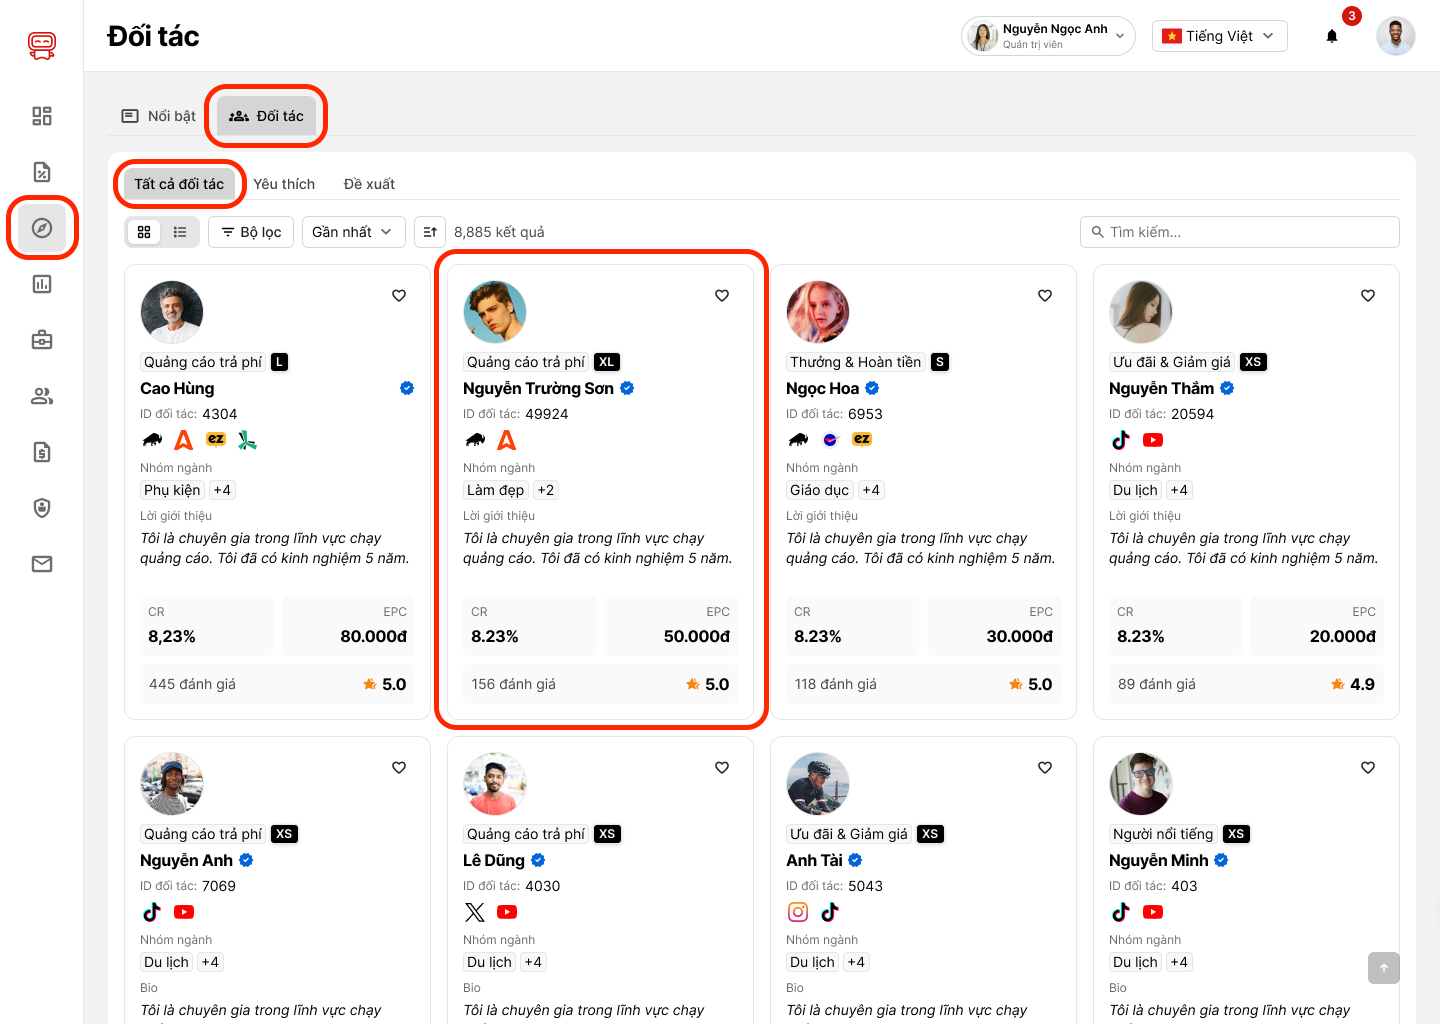Expand the Gần nhất sort dropdown
This screenshot has width=1440, height=1024.
(x=352, y=232)
